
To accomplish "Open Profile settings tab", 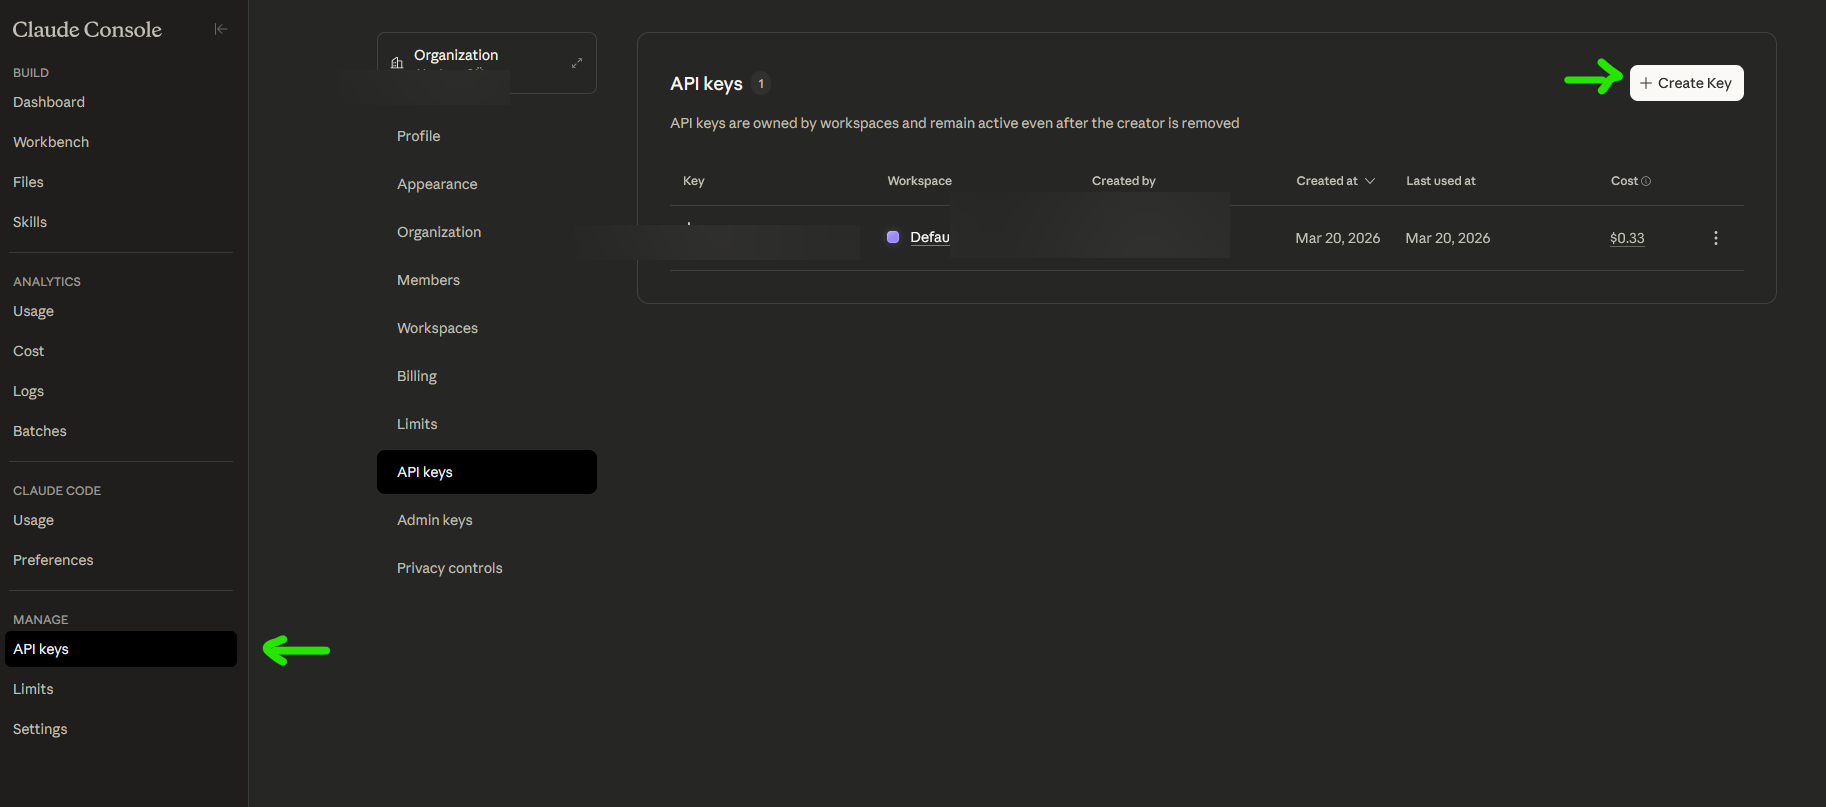I will tap(418, 136).
